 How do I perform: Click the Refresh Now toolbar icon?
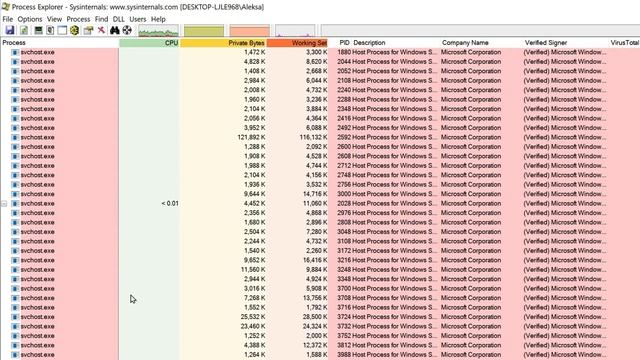[x=24, y=30]
